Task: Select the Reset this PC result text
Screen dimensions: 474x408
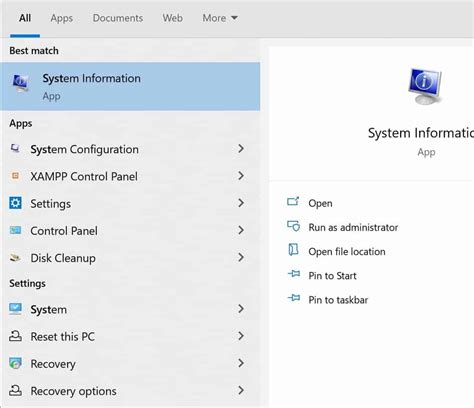Action: [63, 337]
